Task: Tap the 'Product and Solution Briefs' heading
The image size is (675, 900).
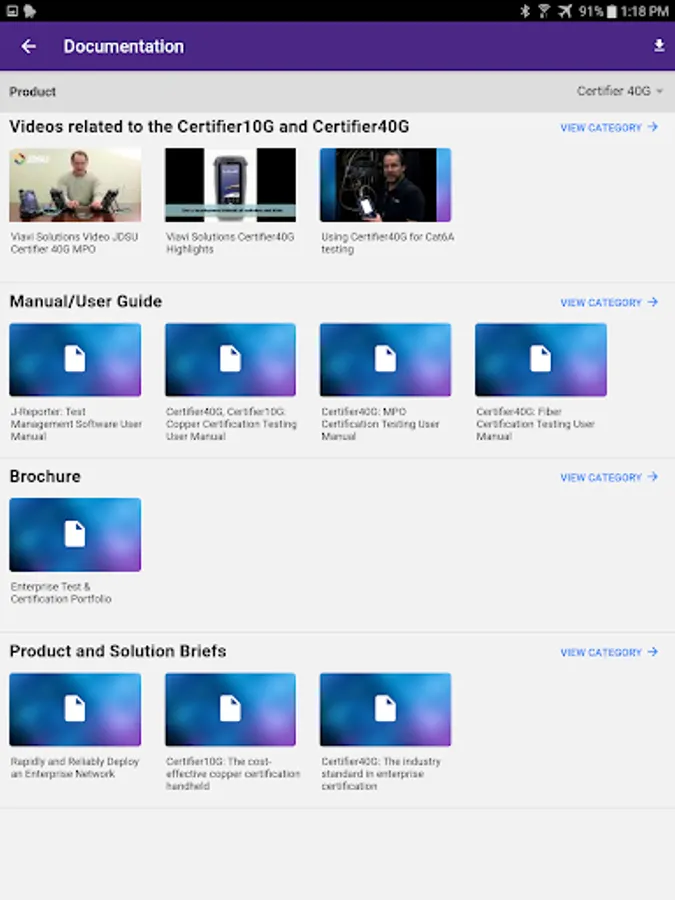Action: click(x=118, y=651)
